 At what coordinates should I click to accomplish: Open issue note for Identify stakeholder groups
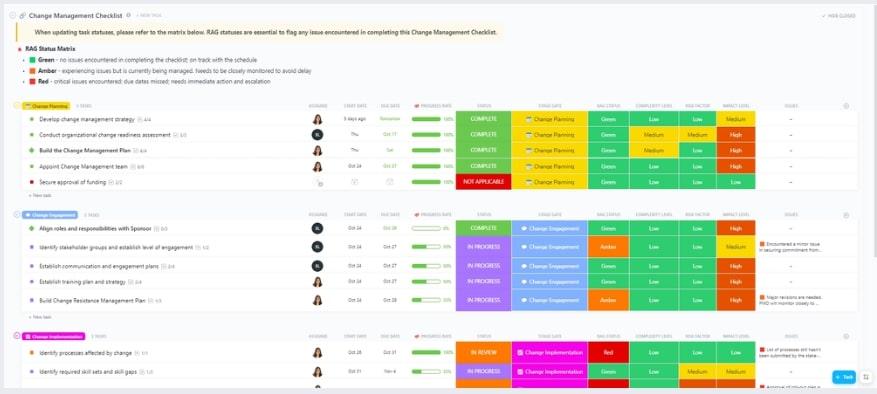[x=791, y=247]
